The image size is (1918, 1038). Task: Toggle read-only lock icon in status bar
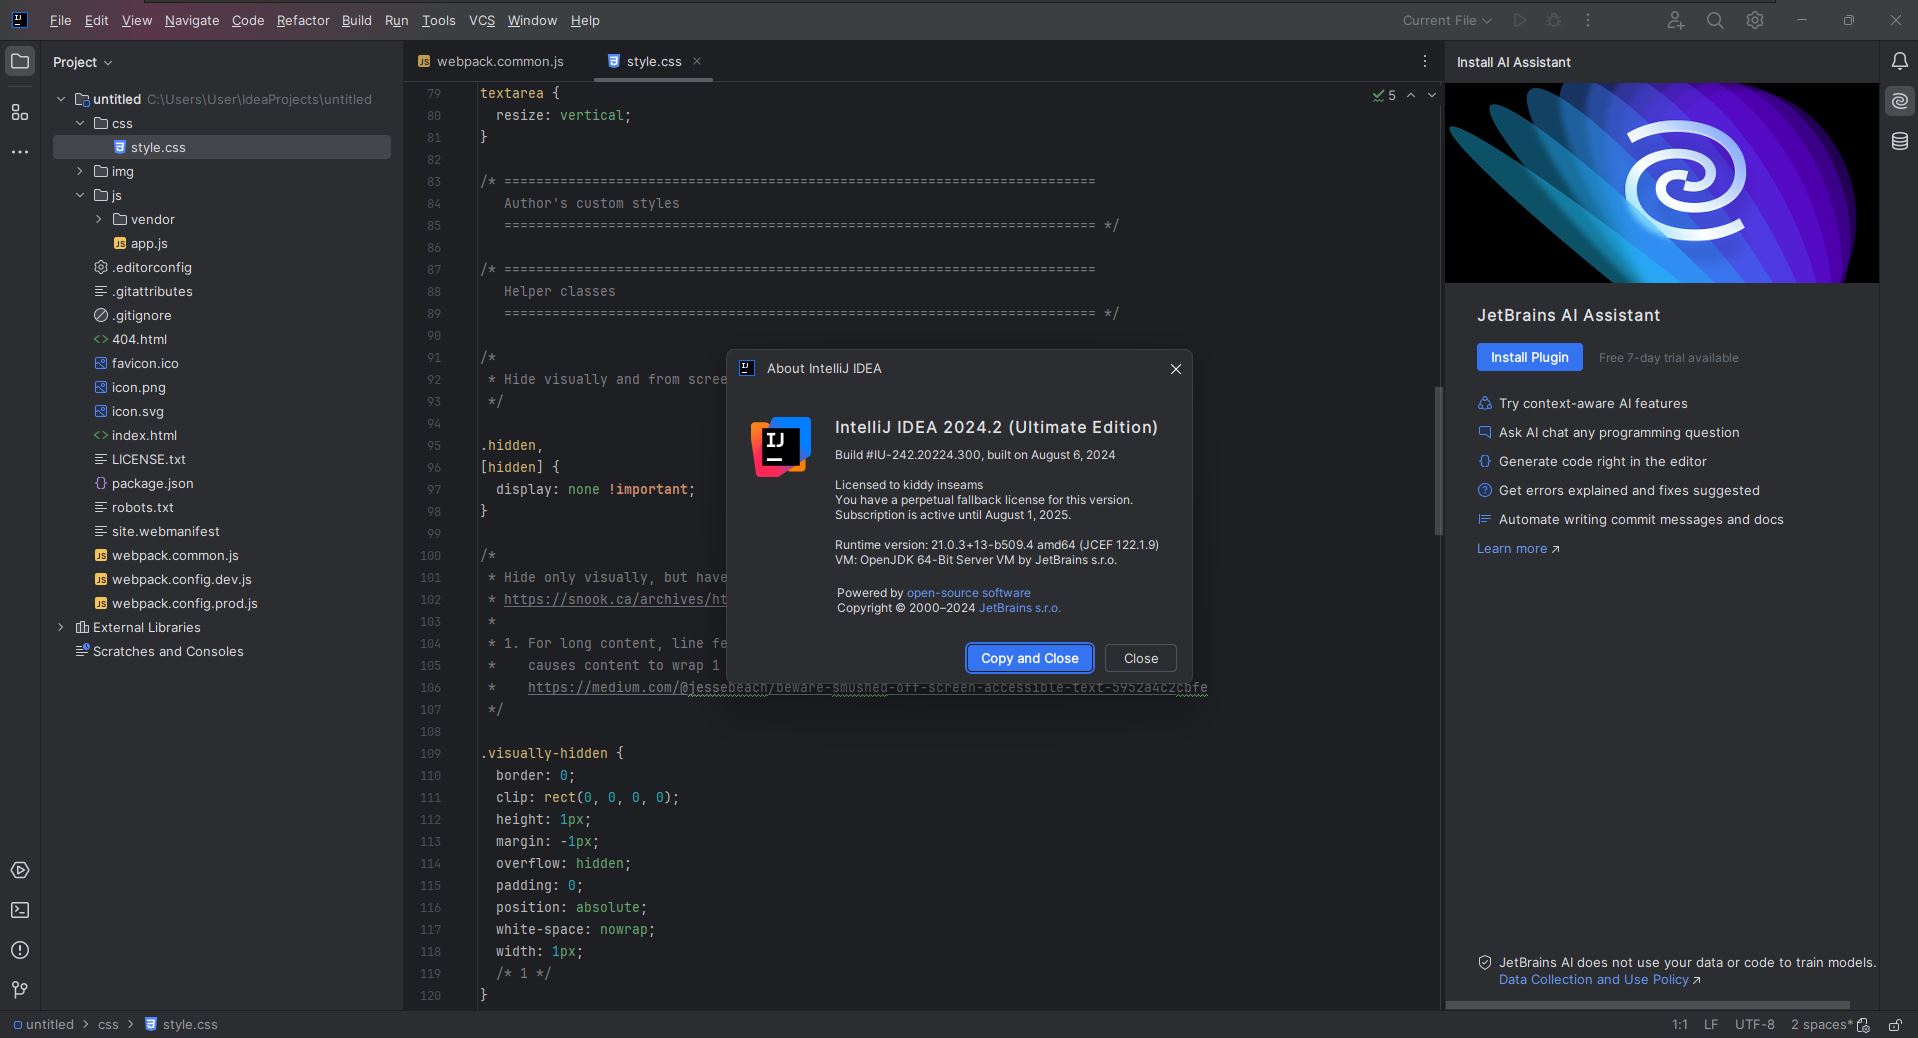1894,1024
